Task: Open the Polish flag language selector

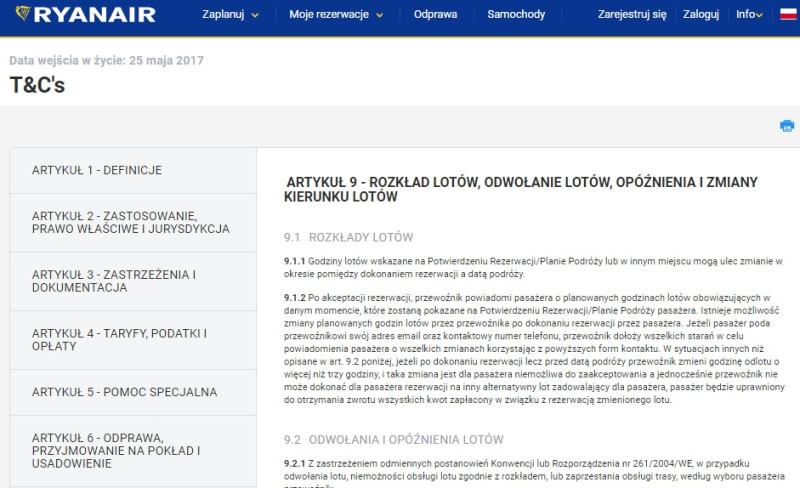Action: click(788, 14)
